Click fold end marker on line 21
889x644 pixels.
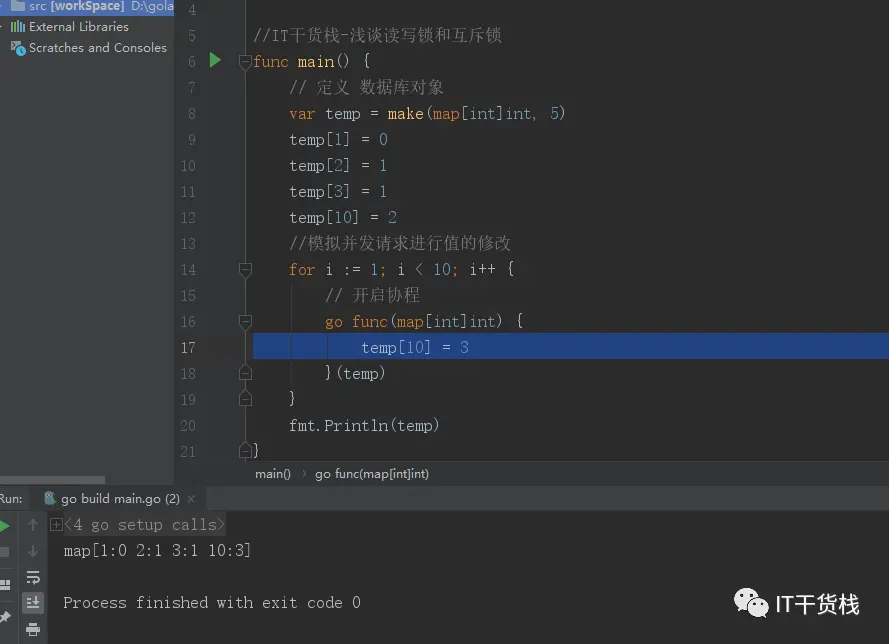pos(245,451)
